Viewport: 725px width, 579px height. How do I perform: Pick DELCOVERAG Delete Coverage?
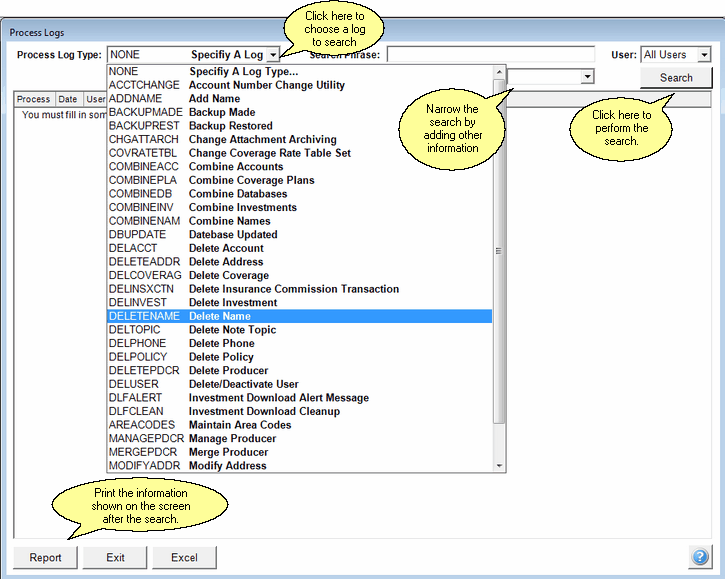300,276
